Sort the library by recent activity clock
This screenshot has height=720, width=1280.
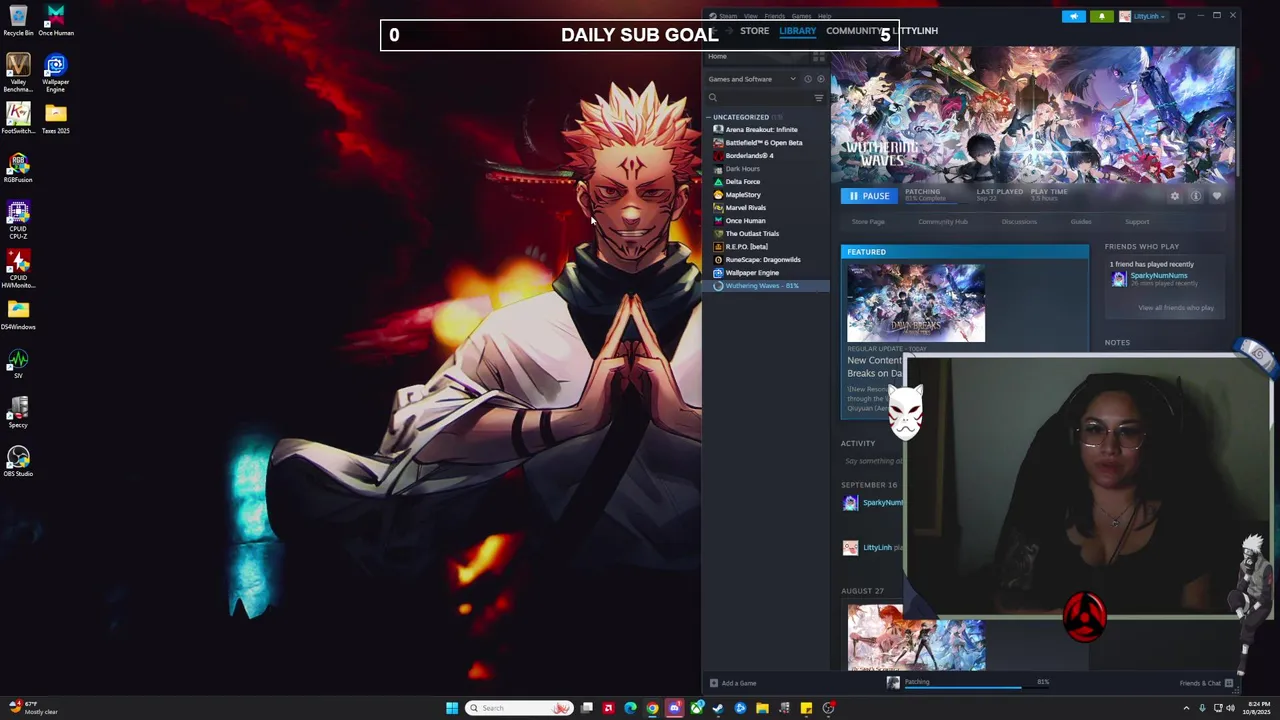click(x=808, y=79)
